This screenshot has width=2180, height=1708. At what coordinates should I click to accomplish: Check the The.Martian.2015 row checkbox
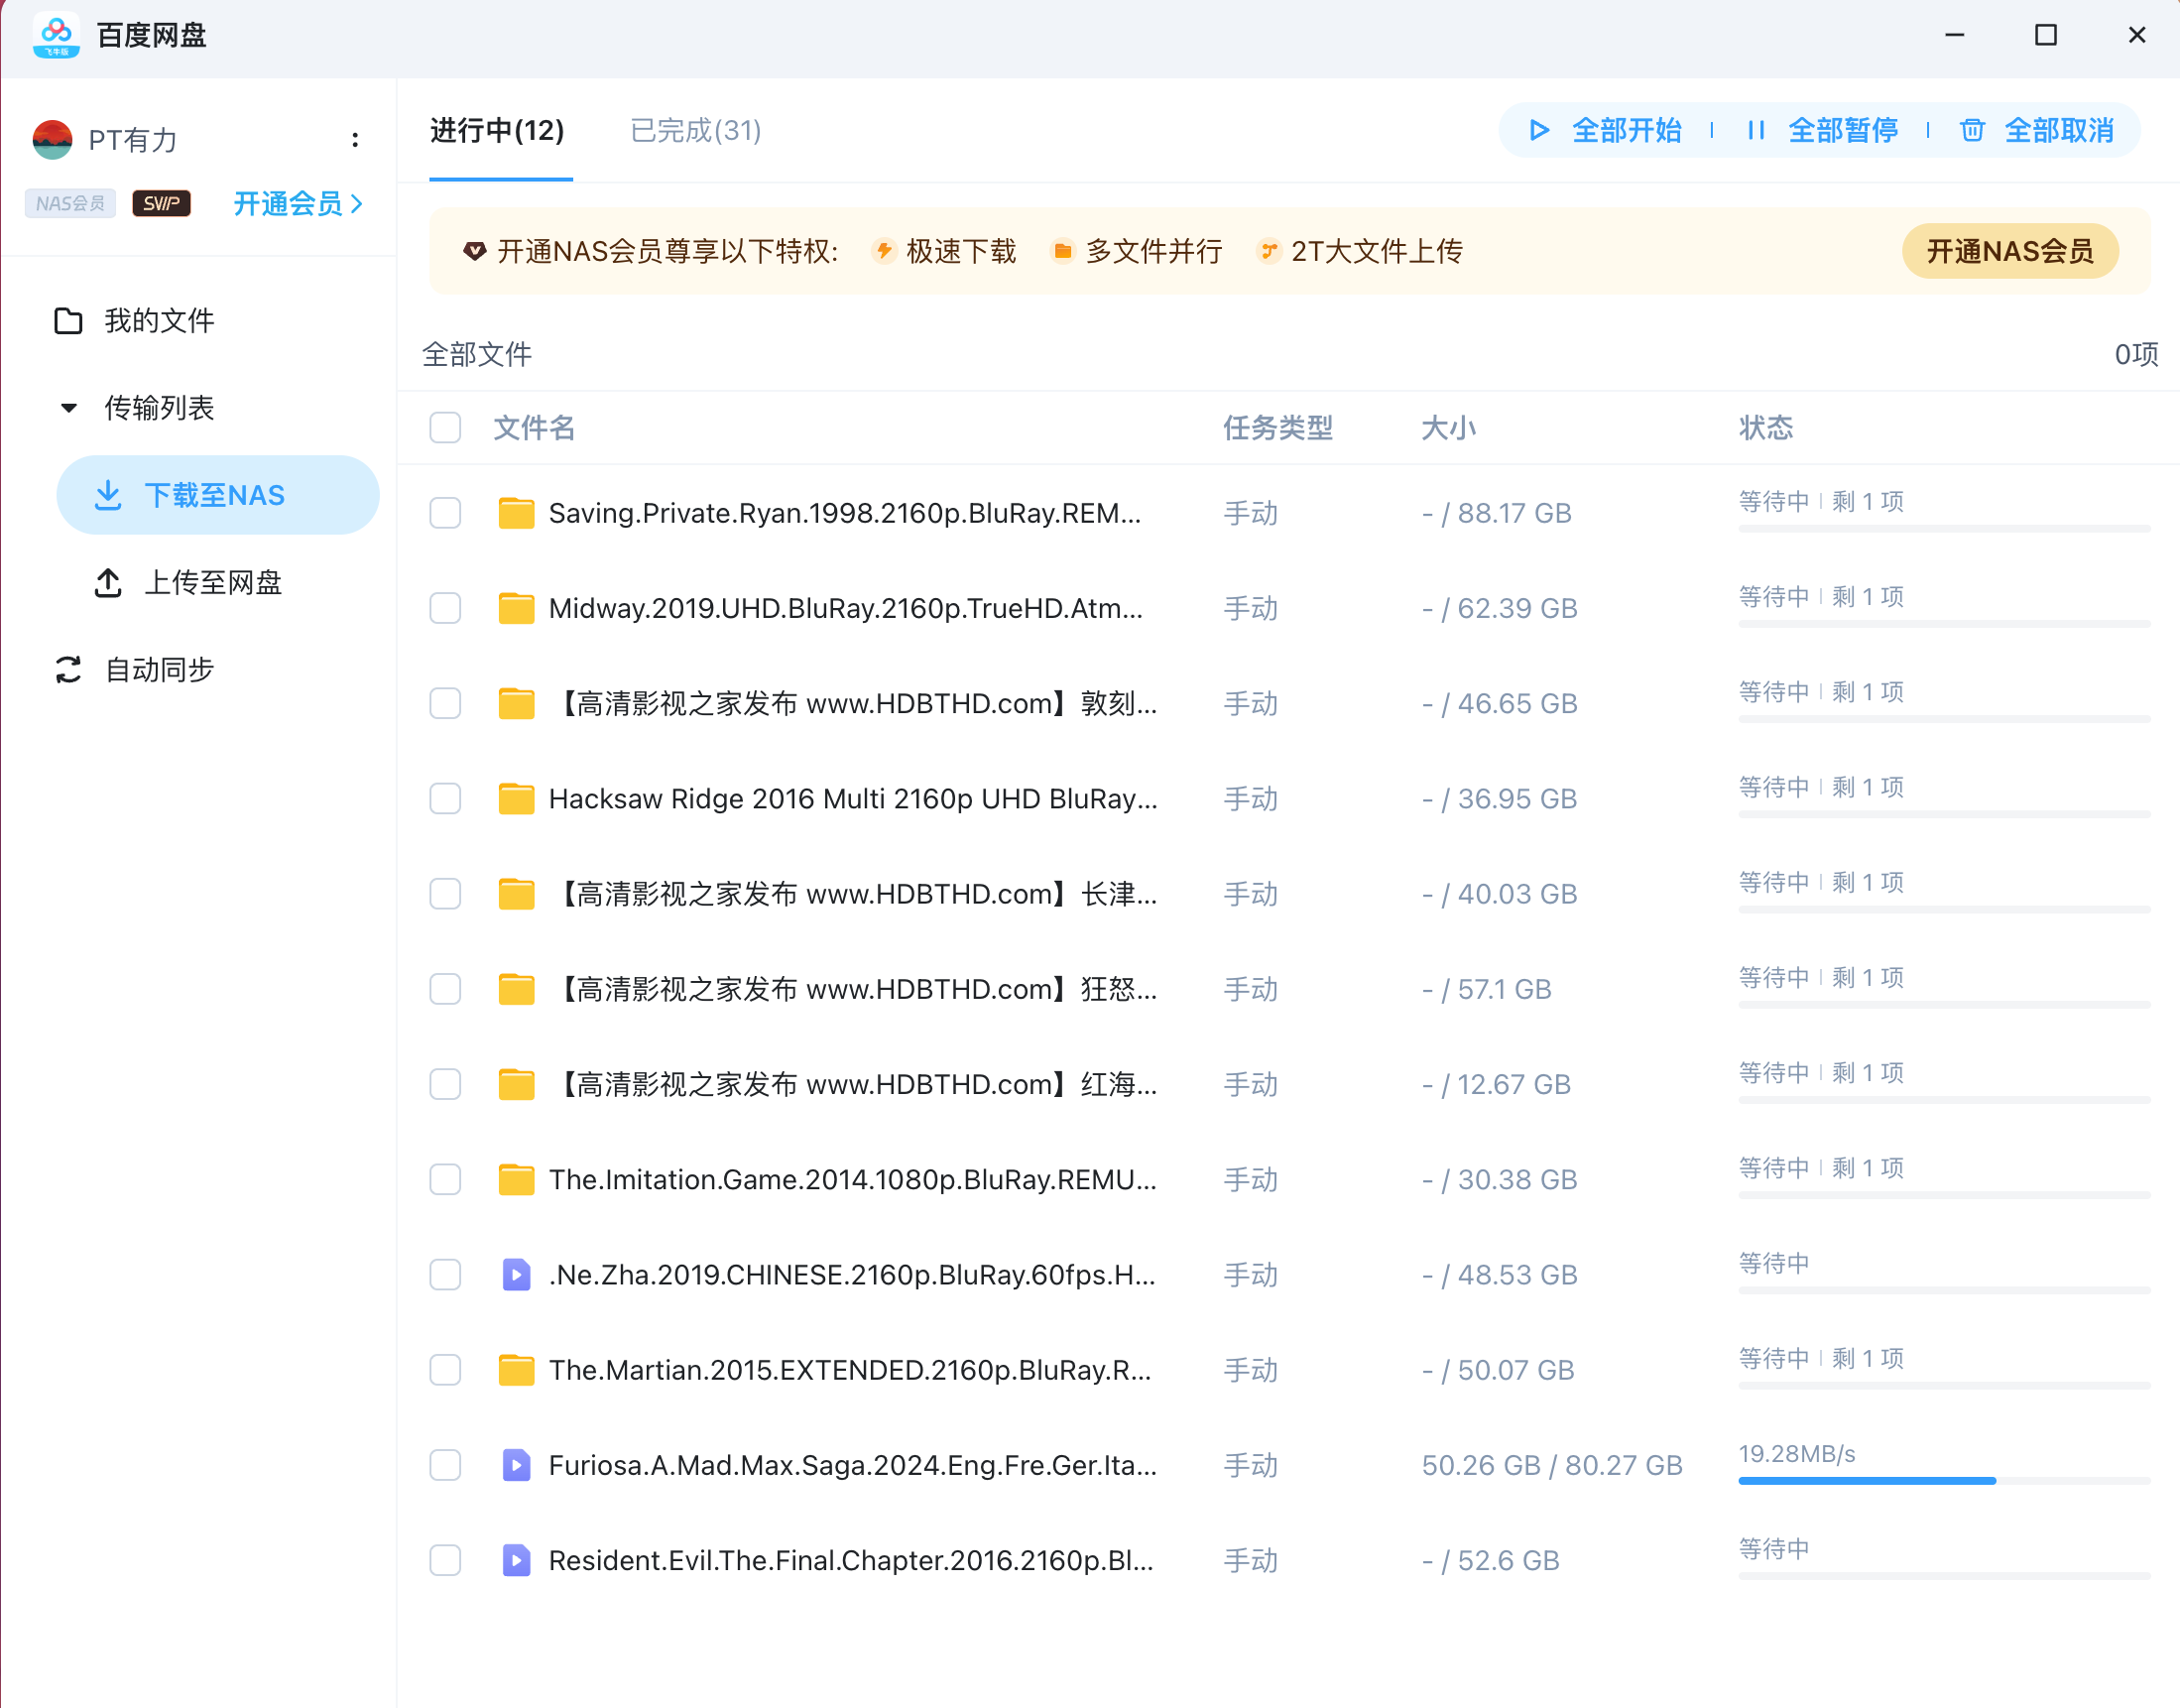point(445,1370)
